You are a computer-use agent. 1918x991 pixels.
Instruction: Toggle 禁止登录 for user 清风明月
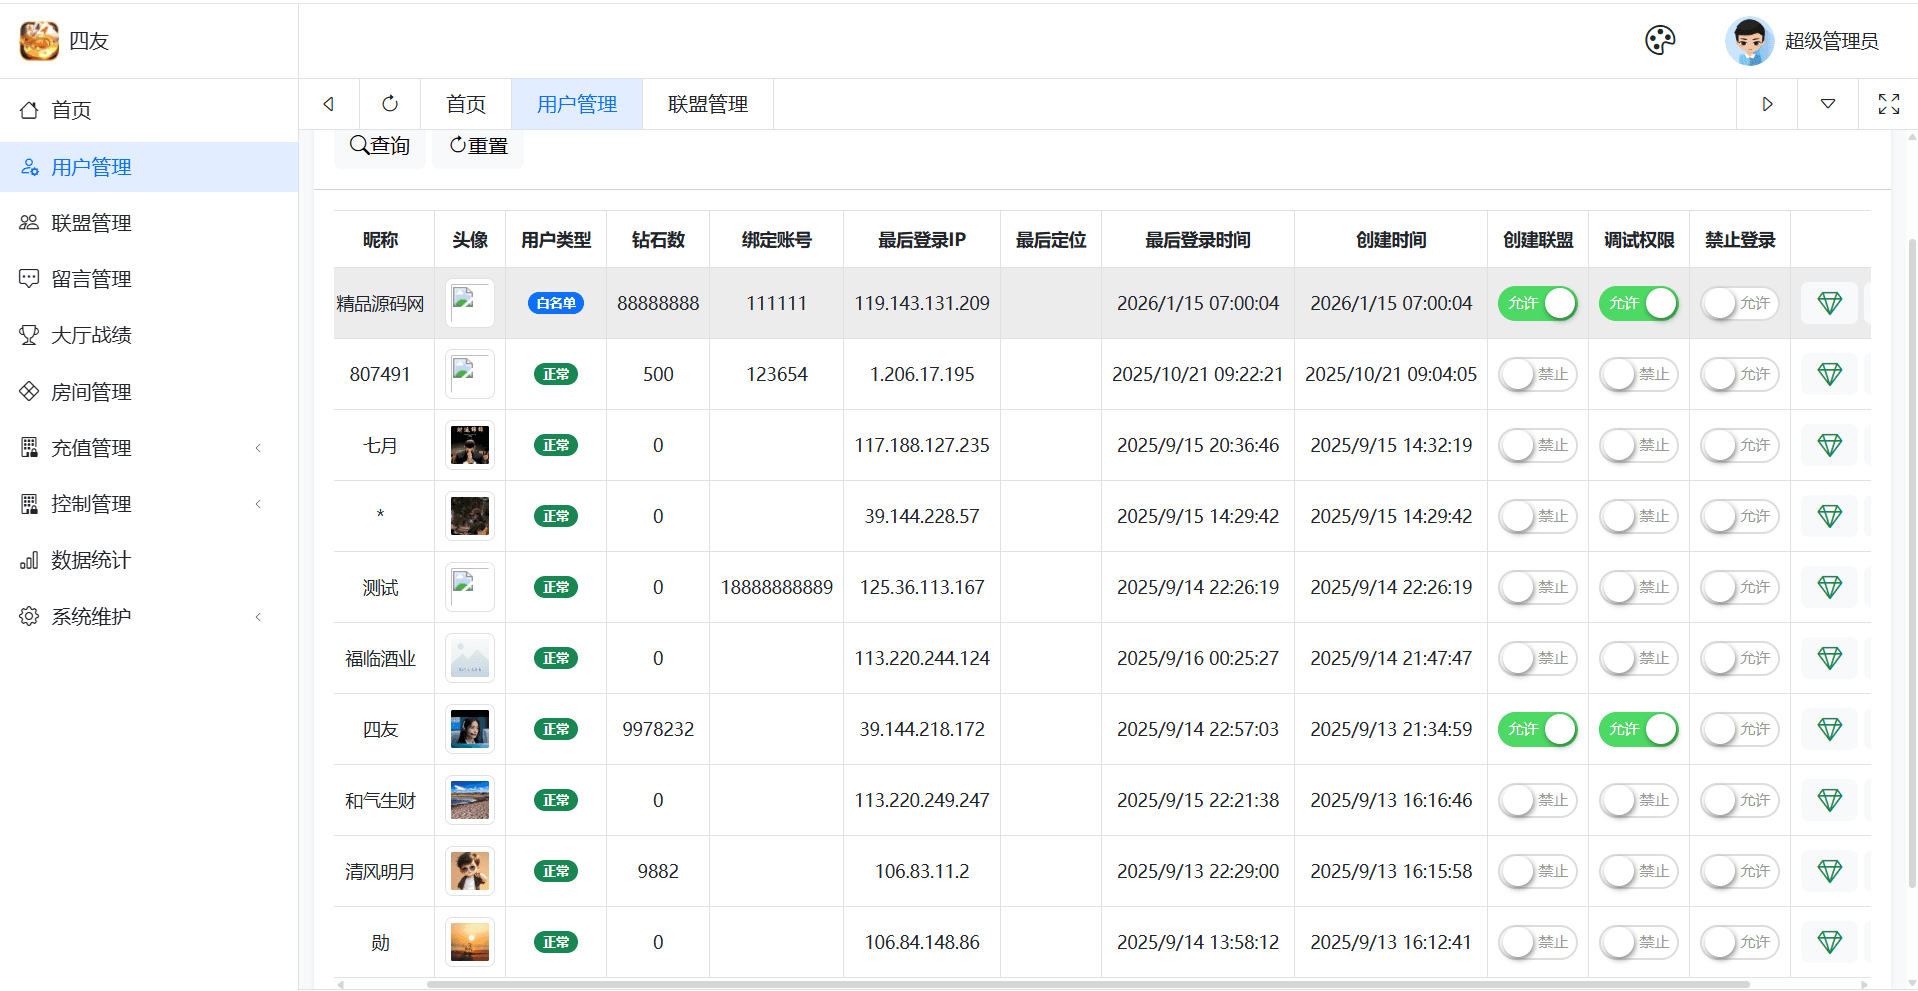coord(1740,871)
